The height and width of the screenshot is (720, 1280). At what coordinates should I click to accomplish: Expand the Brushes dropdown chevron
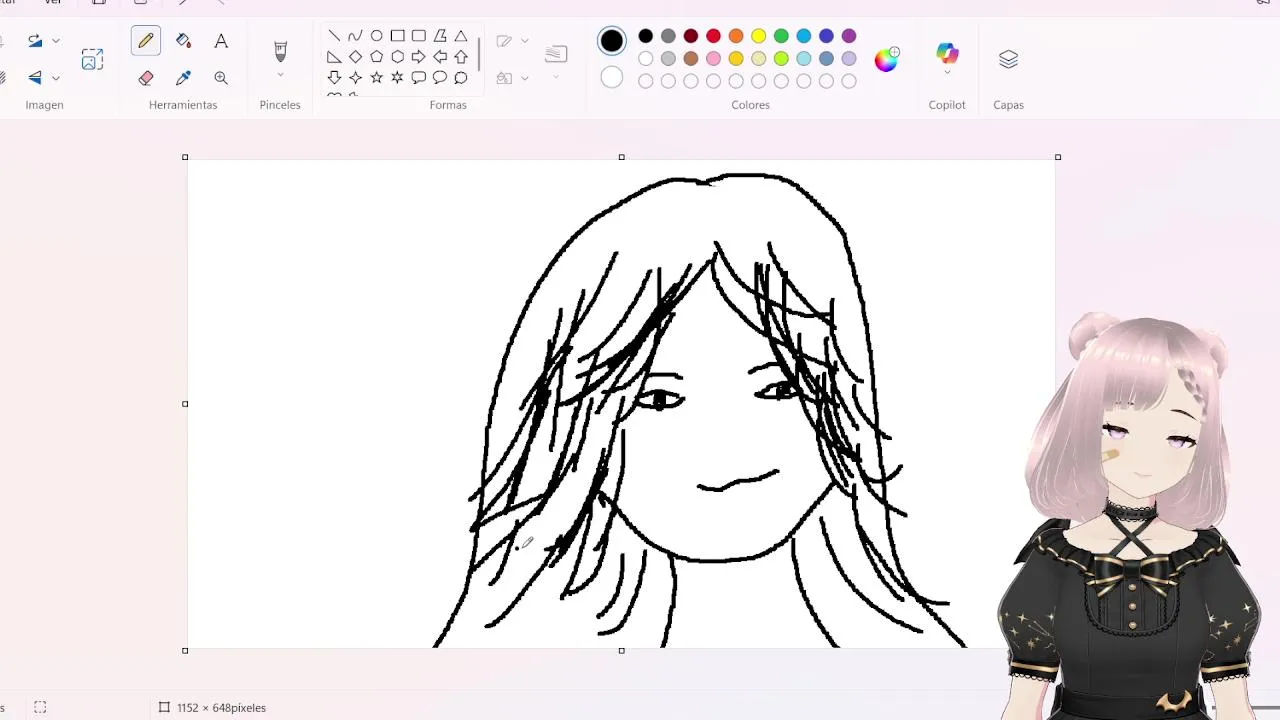pyautogui.click(x=280, y=76)
